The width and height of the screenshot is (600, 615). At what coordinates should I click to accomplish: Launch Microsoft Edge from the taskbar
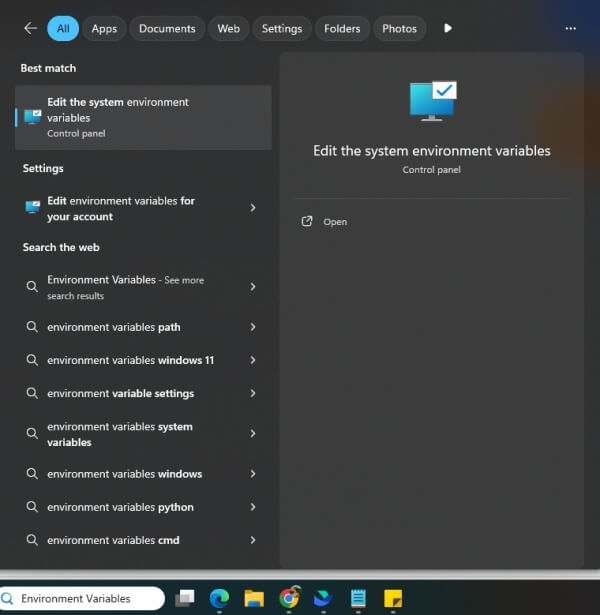tap(219, 598)
